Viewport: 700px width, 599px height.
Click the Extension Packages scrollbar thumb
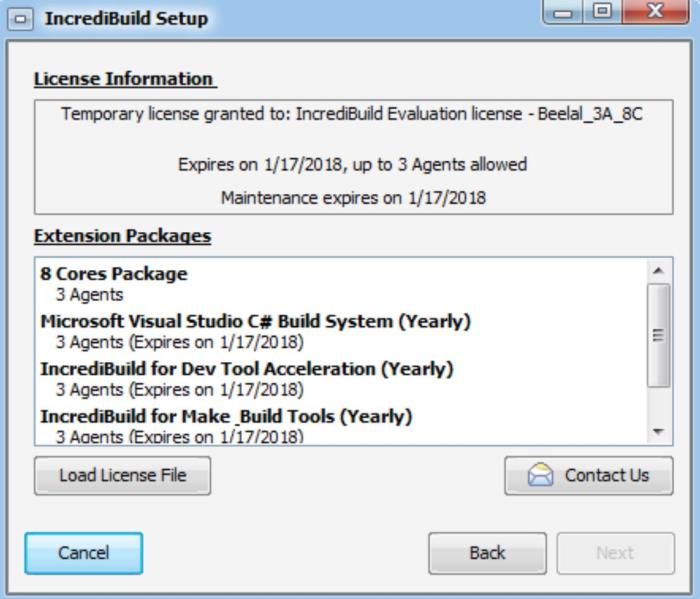point(657,335)
